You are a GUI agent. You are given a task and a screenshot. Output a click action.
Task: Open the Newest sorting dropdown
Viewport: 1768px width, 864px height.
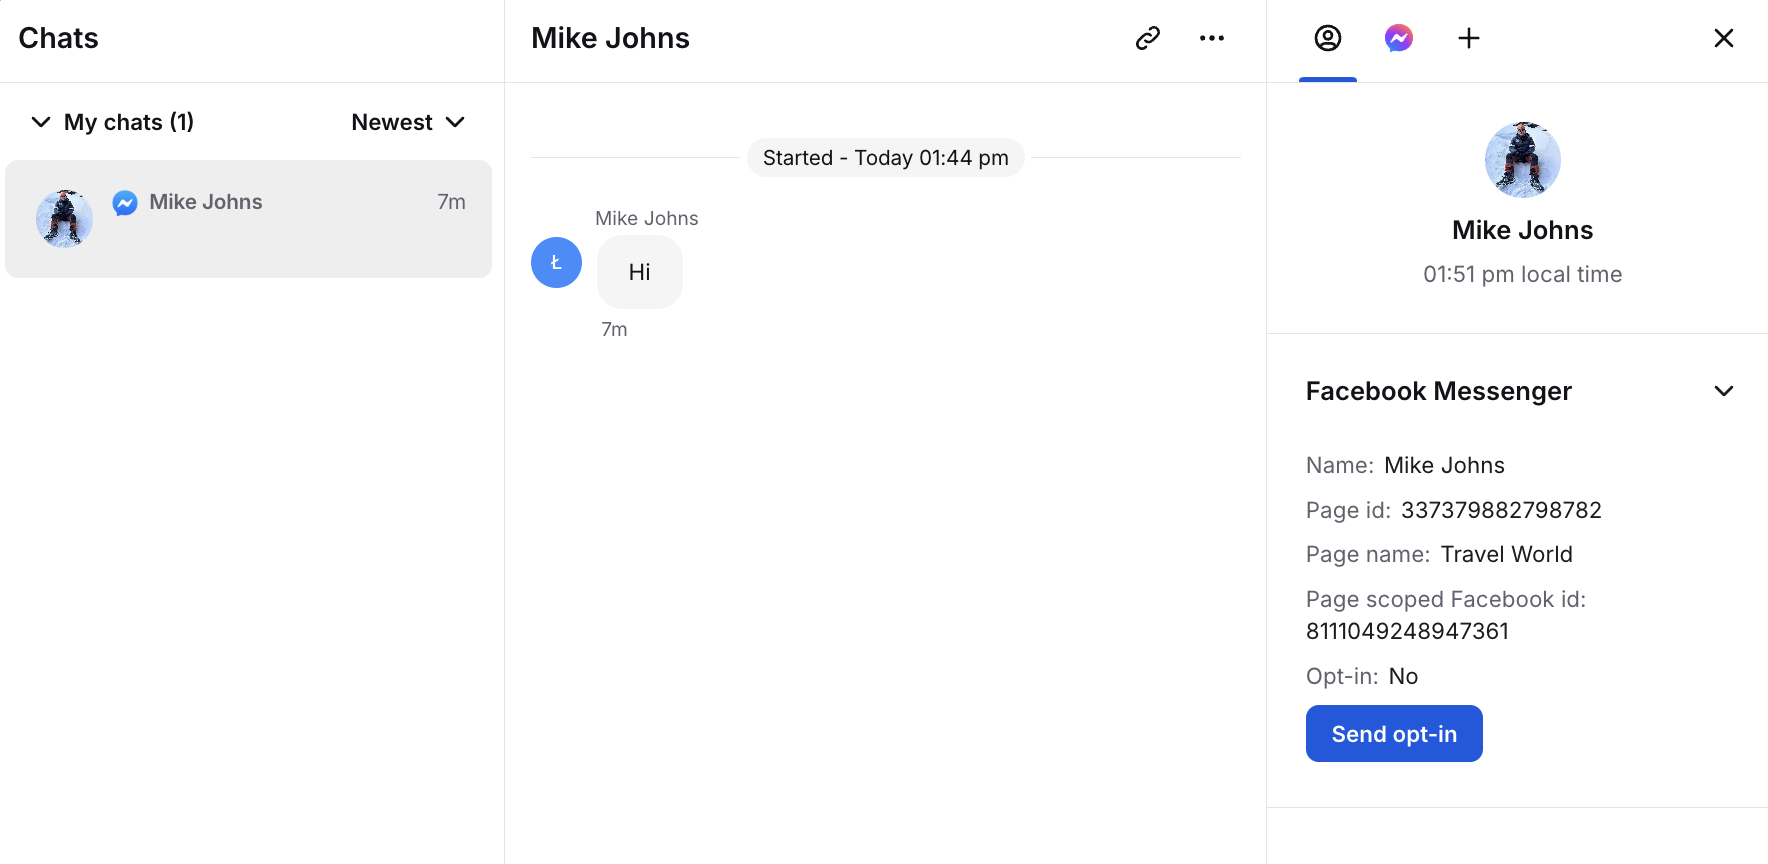(408, 122)
